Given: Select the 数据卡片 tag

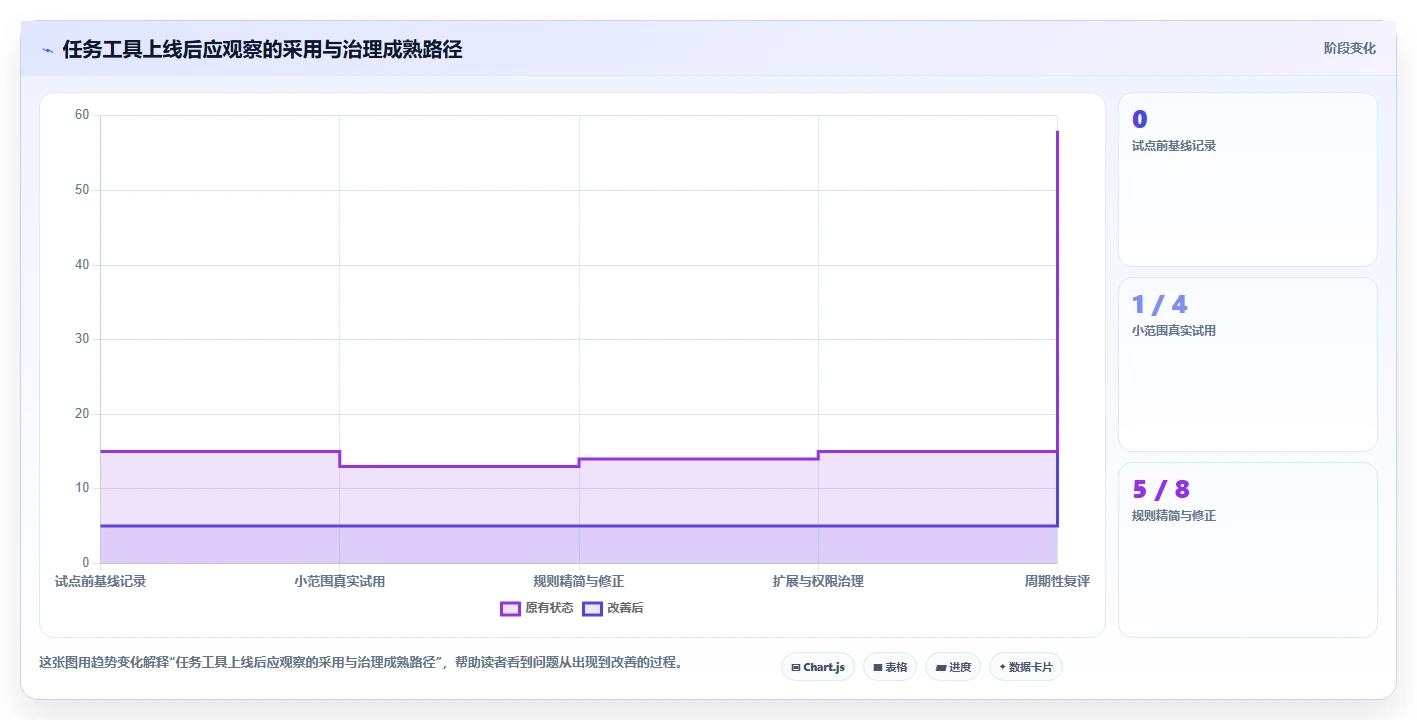Looking at the screenshot, I should tap(1026, 667).
